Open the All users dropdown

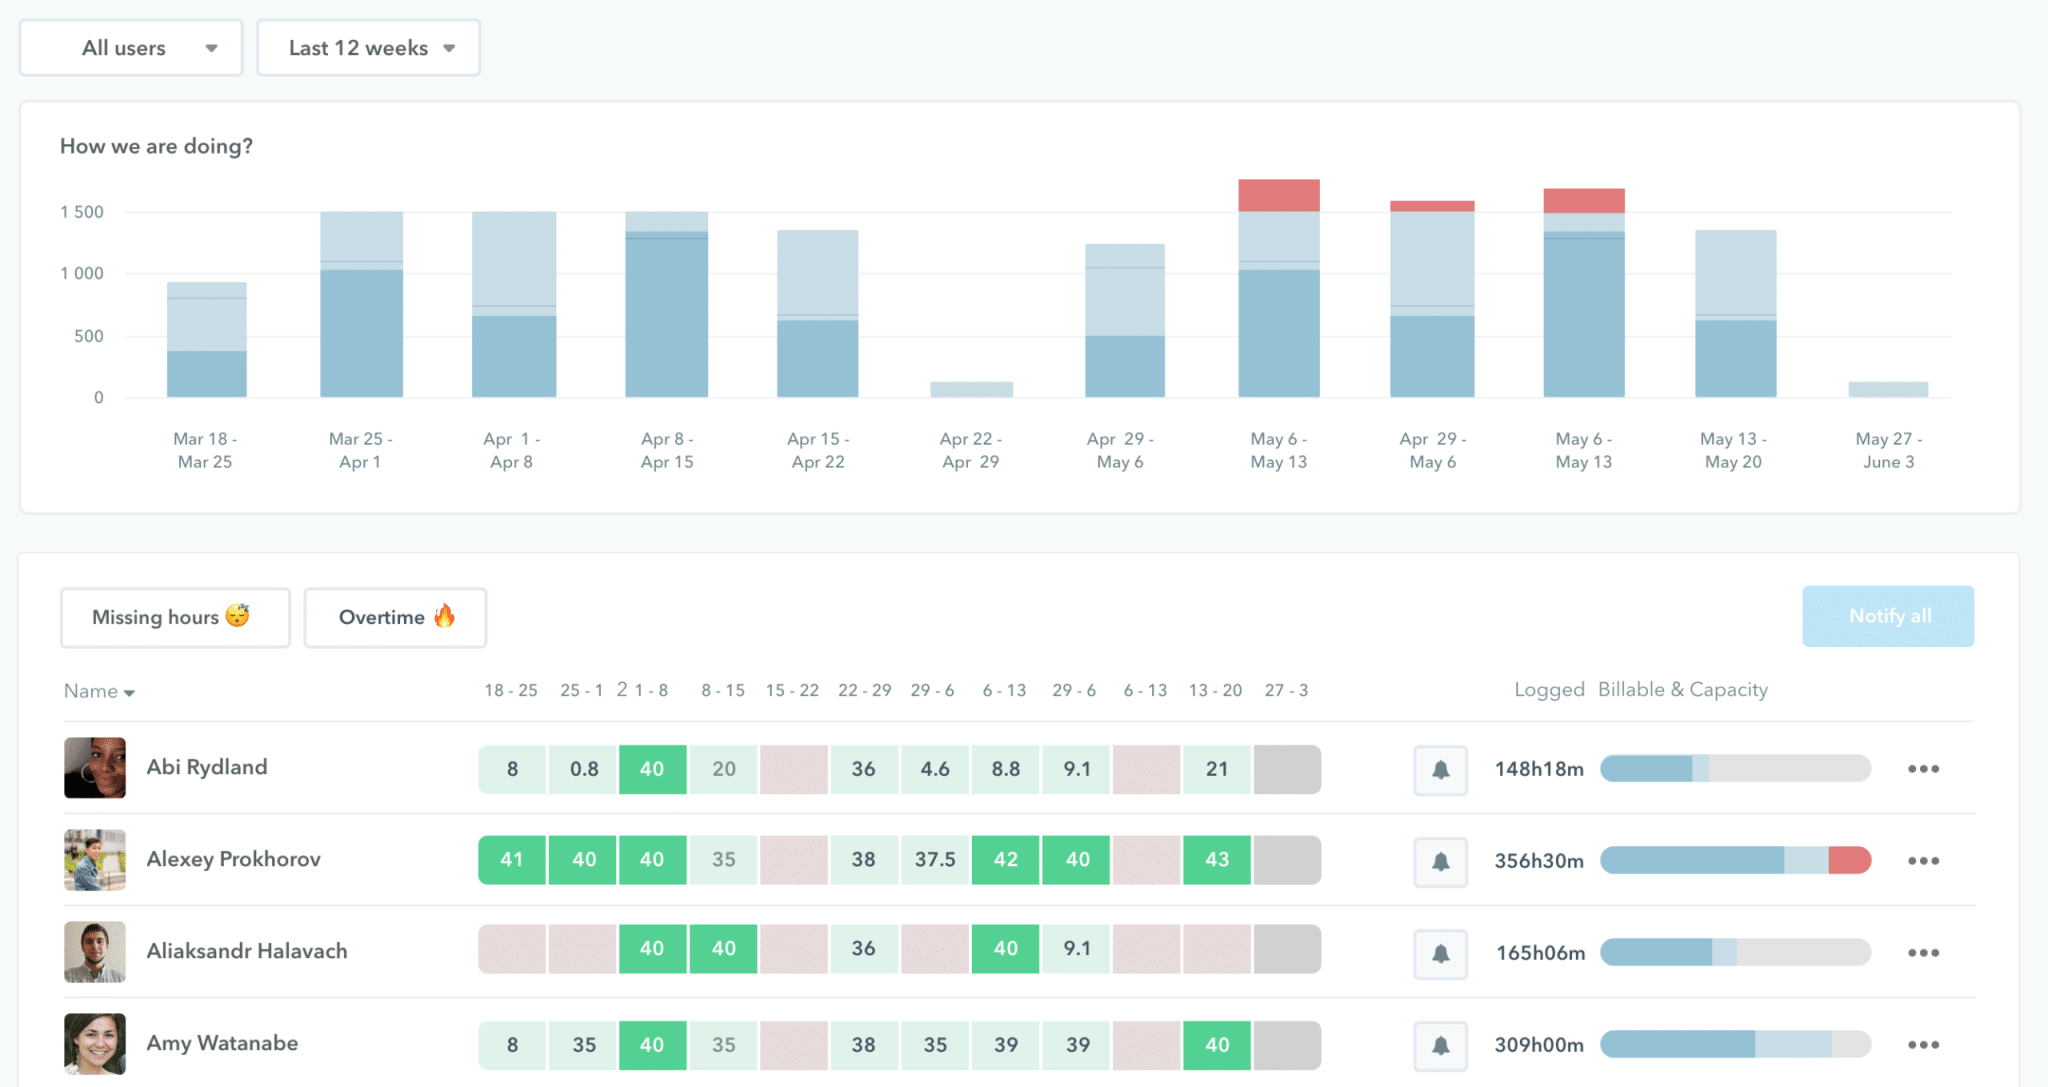pos(130,47)
